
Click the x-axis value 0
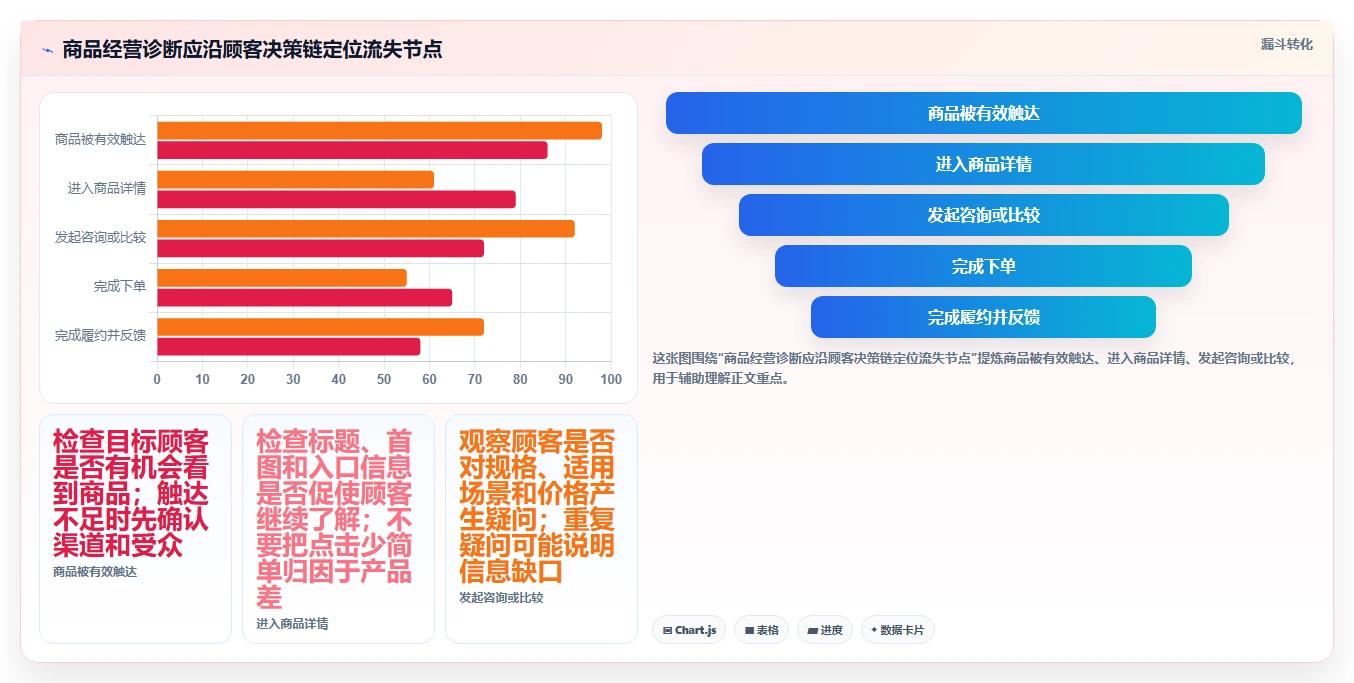coord(157,380)
